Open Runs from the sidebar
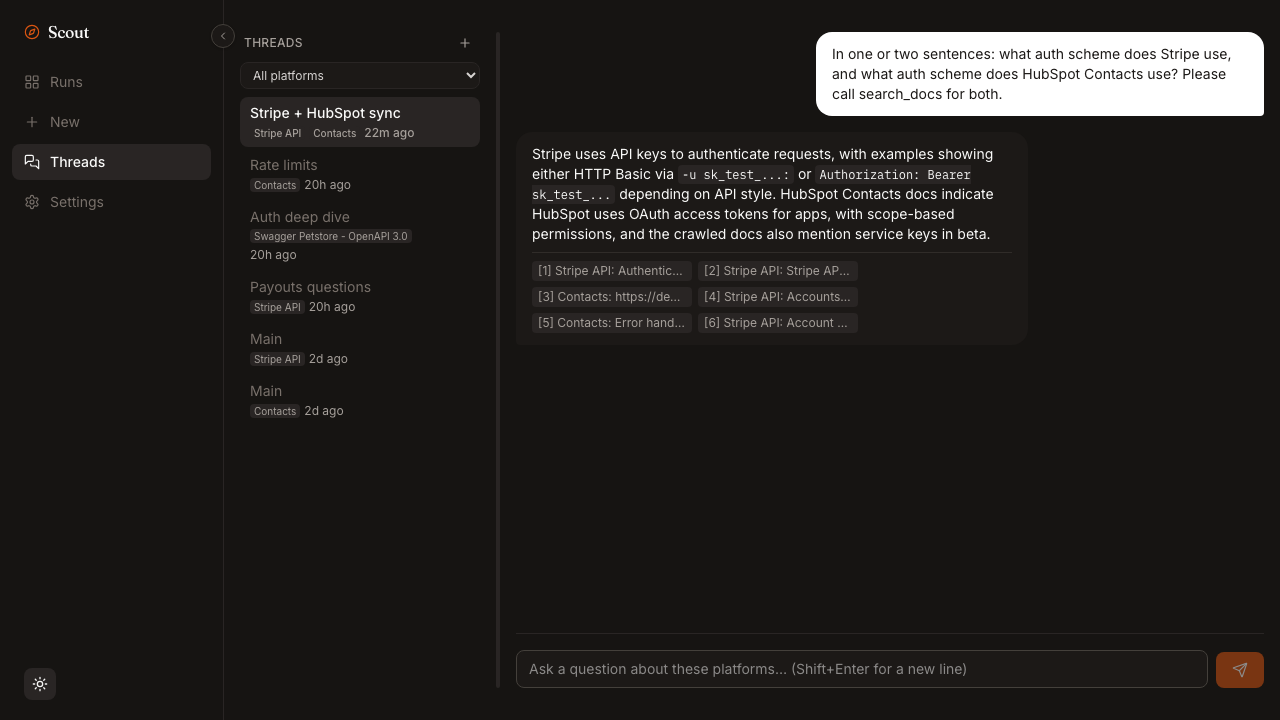 point(111,82)
